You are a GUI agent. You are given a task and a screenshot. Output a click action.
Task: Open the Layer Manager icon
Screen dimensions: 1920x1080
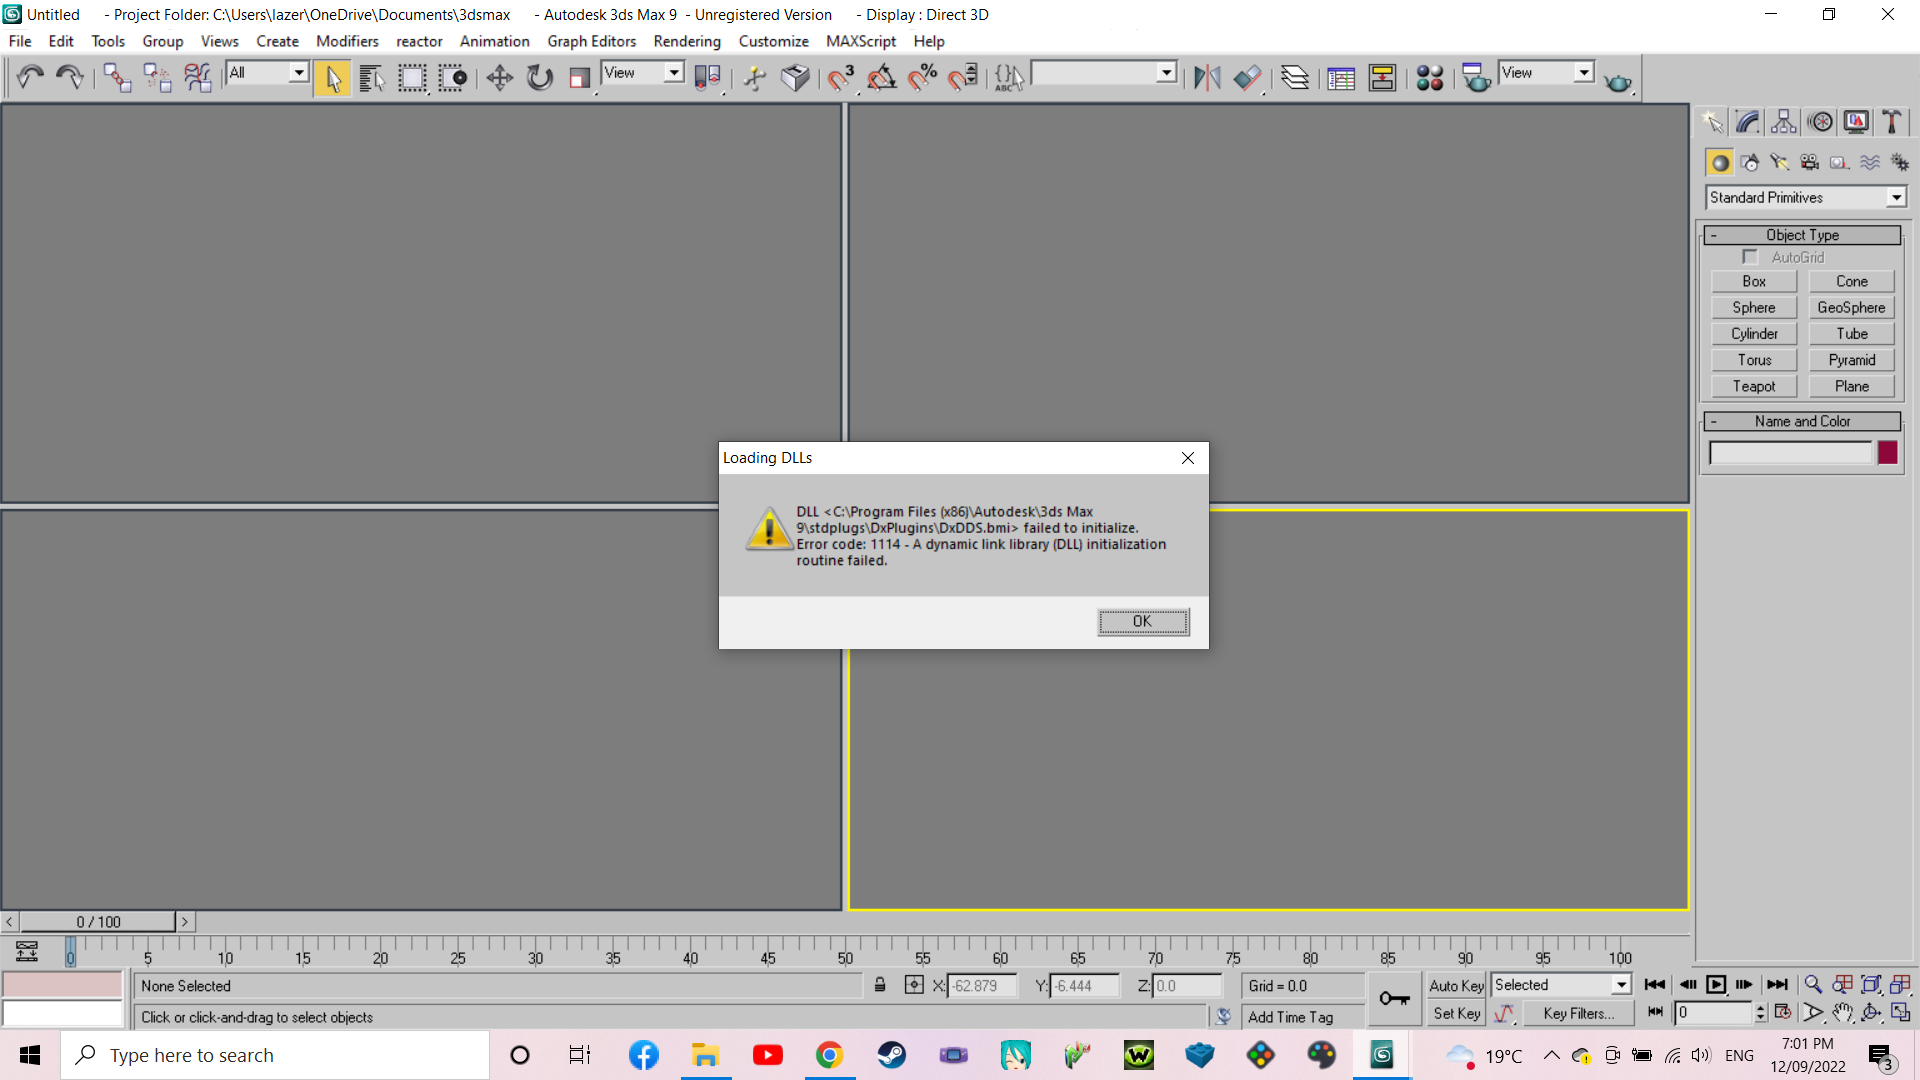[x=1295, y=77]
